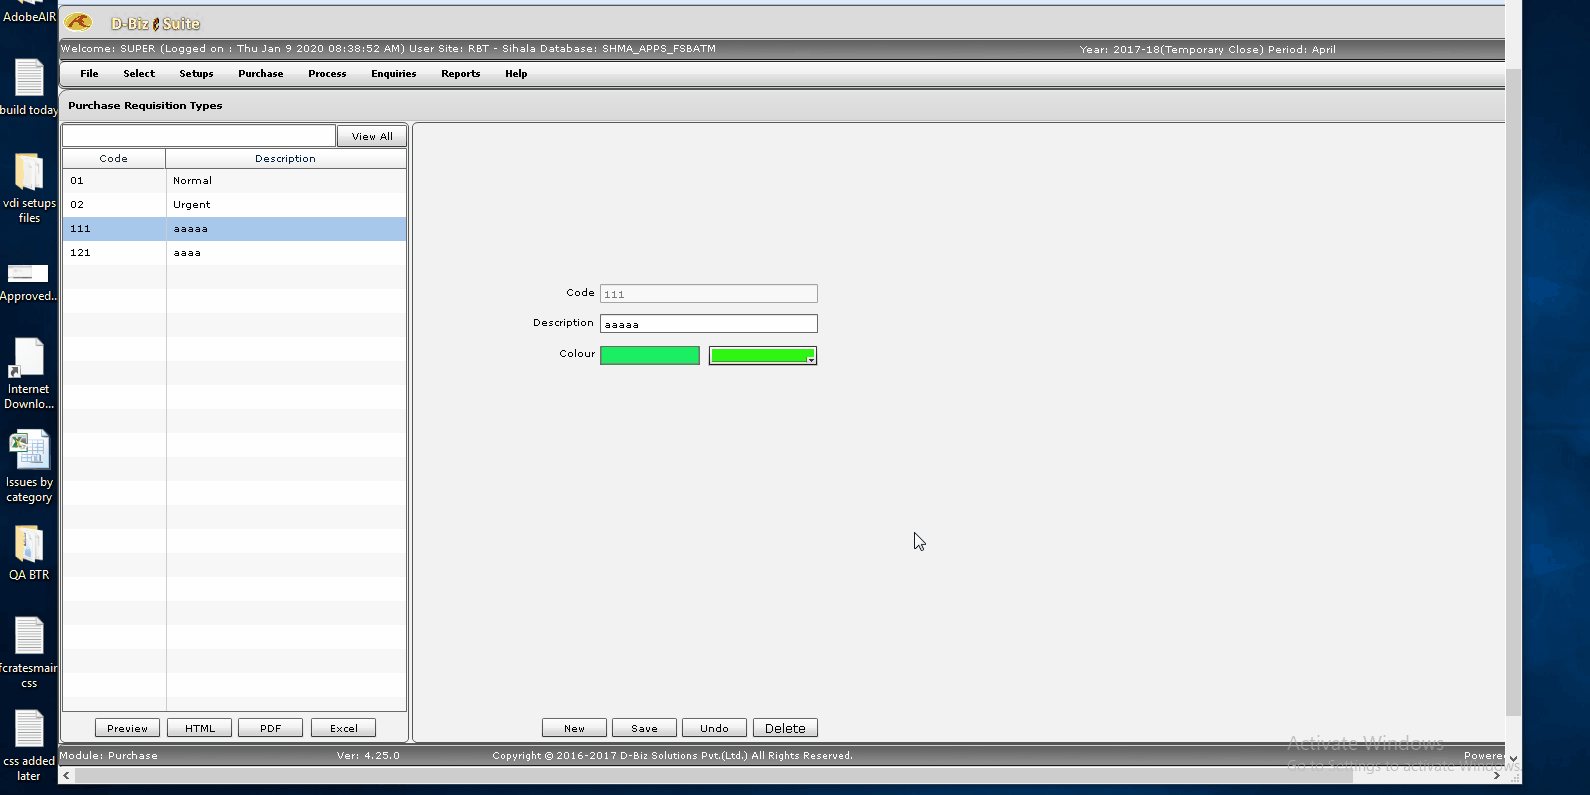This screenshot has height=795, width=1590.
Task: Open the Enquiries menu
Action: 393,74
